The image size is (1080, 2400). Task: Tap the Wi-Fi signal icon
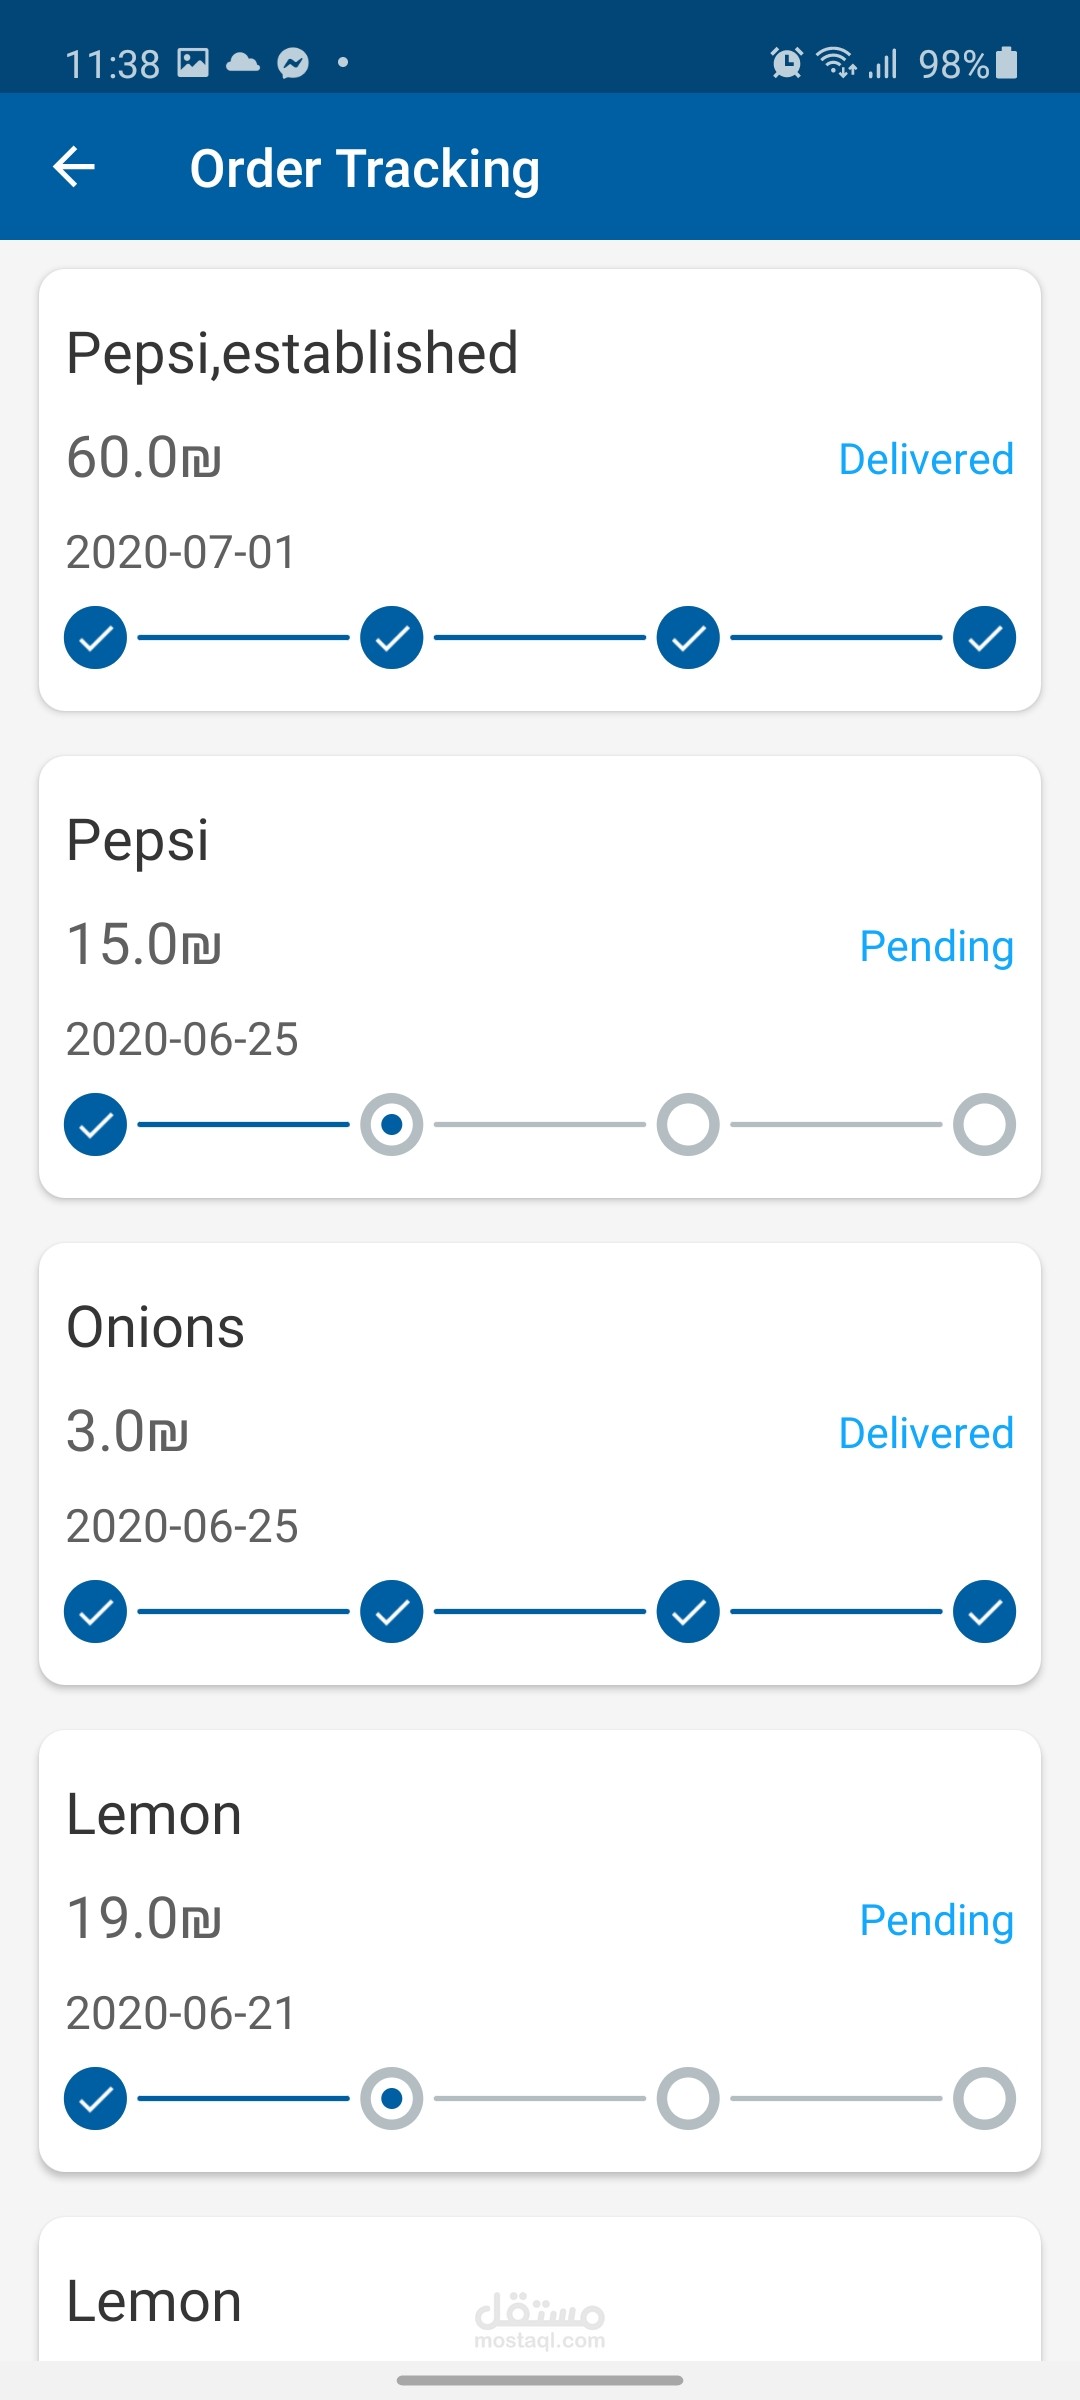tap(836, 63)
